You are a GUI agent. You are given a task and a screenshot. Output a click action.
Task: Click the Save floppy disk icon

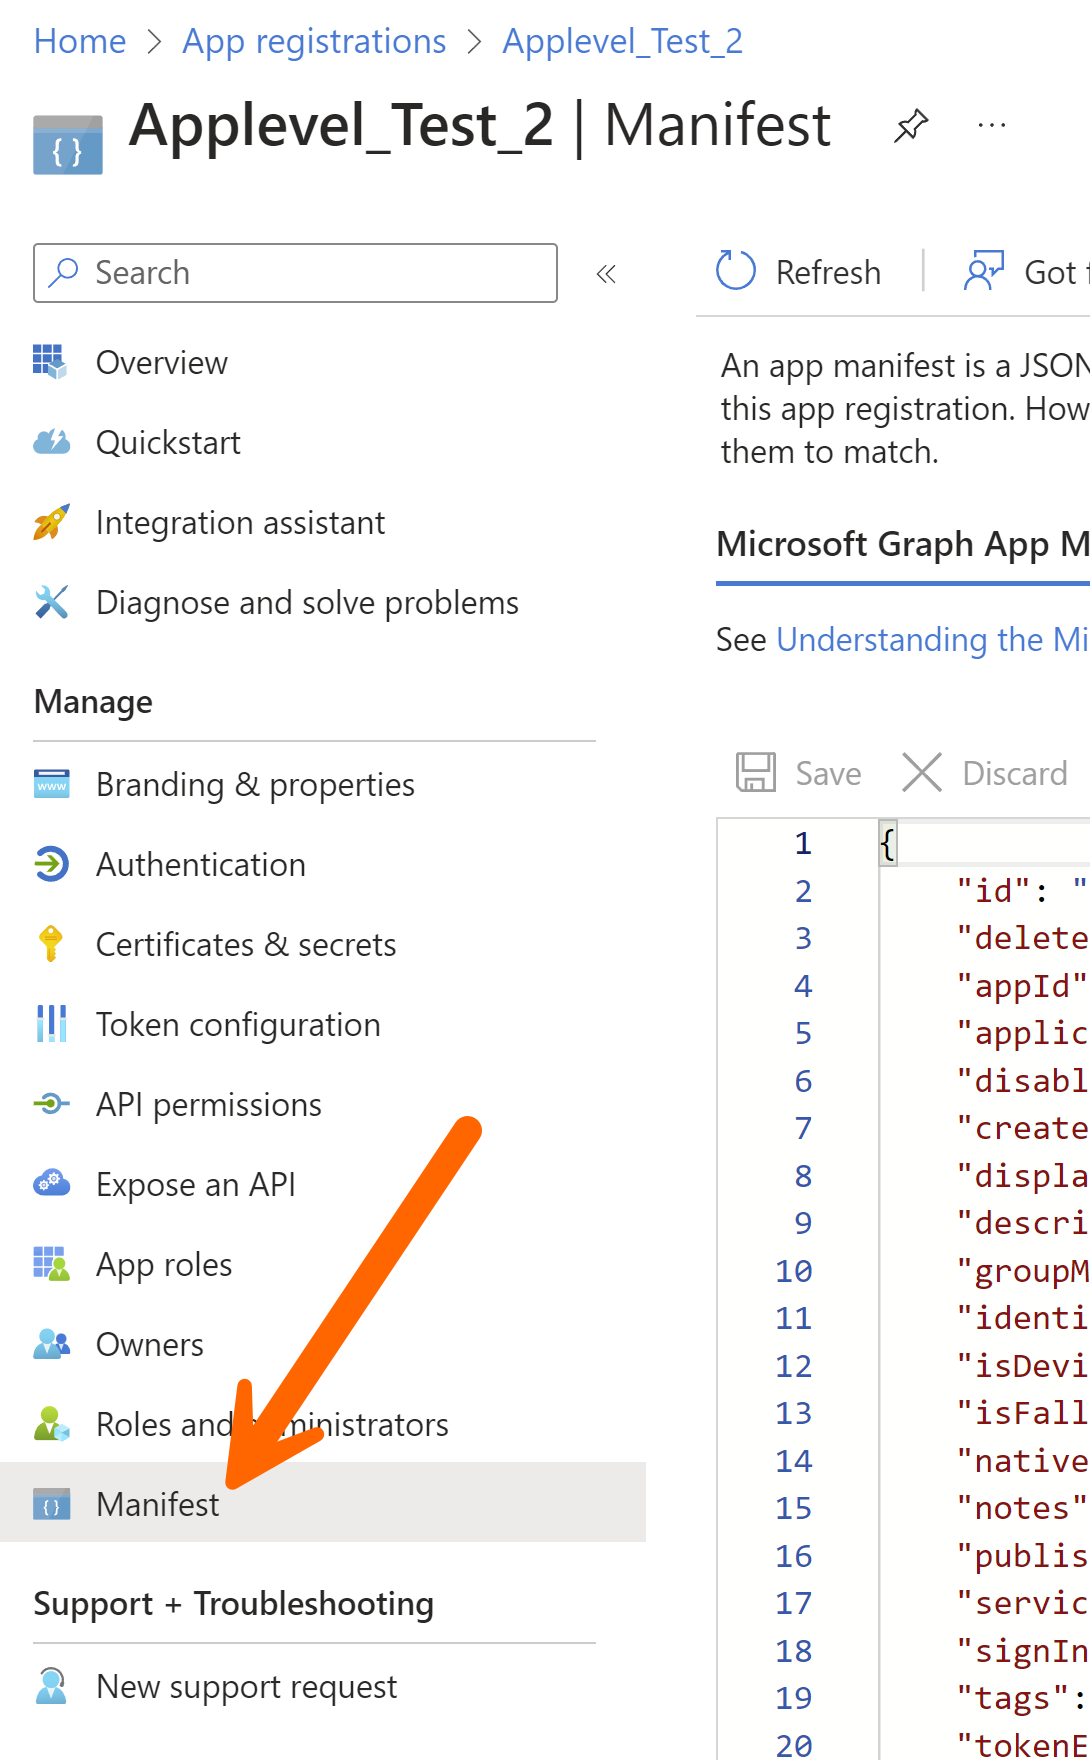[x=756, y=772]
